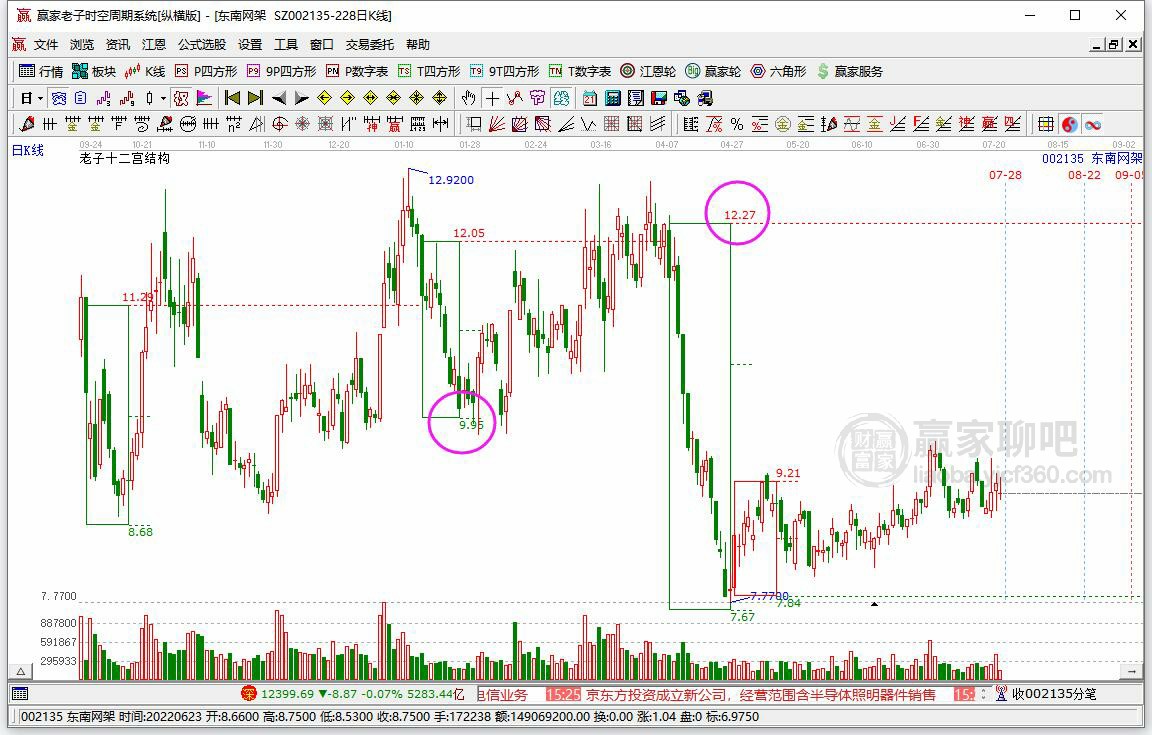This screenshot has width=1152, height=735.
Task: Click the purple staircase 3 icon
Action: (104, 98)
